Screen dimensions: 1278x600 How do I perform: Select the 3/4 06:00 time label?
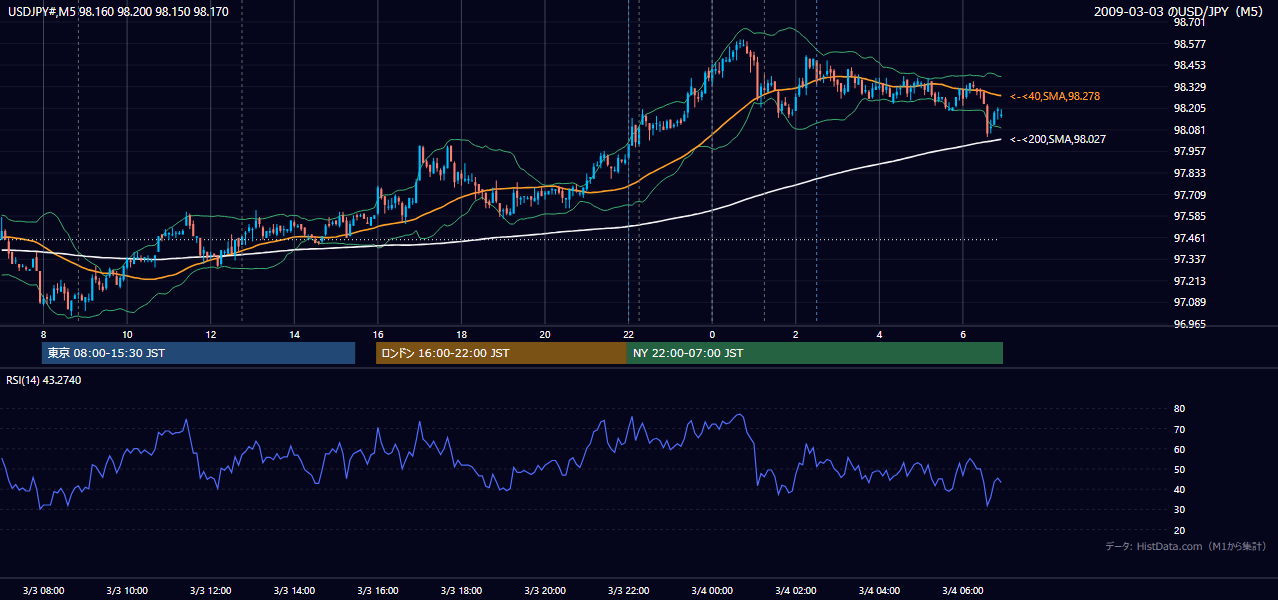963,590
